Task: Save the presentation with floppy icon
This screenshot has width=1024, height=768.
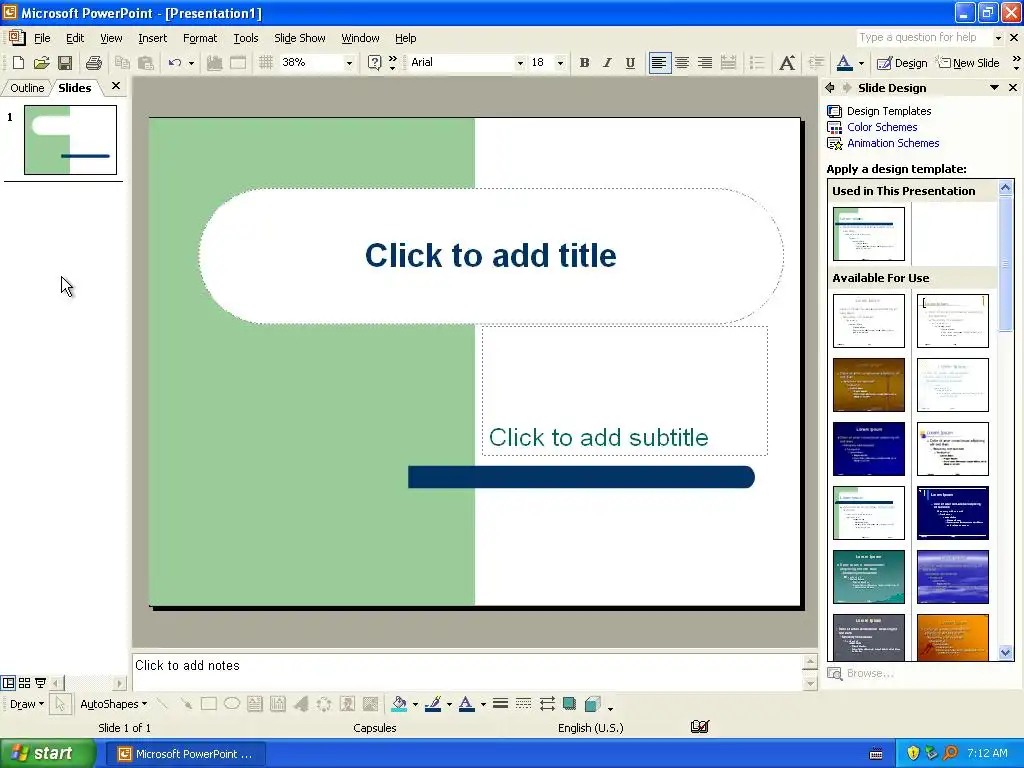Action: [65, 63]
